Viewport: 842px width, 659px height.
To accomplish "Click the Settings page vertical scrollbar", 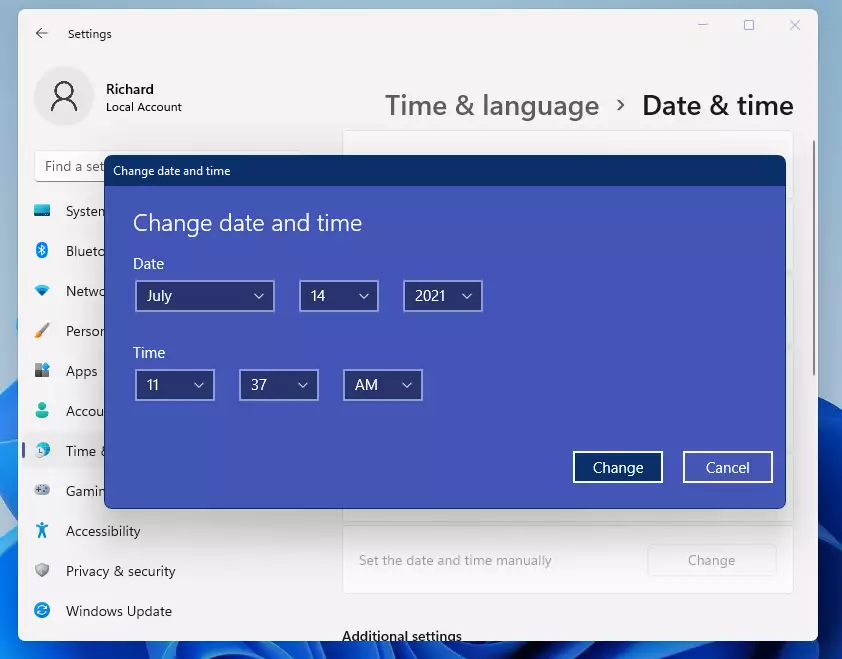I will click(814, 258).
